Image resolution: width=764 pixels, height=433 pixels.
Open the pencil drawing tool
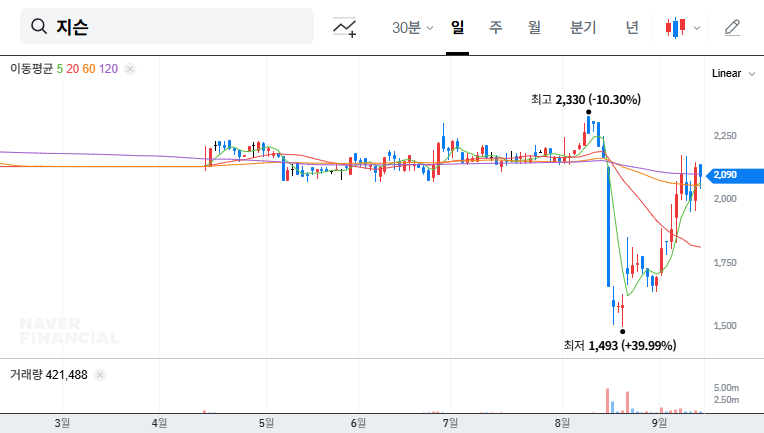point(732,28)
